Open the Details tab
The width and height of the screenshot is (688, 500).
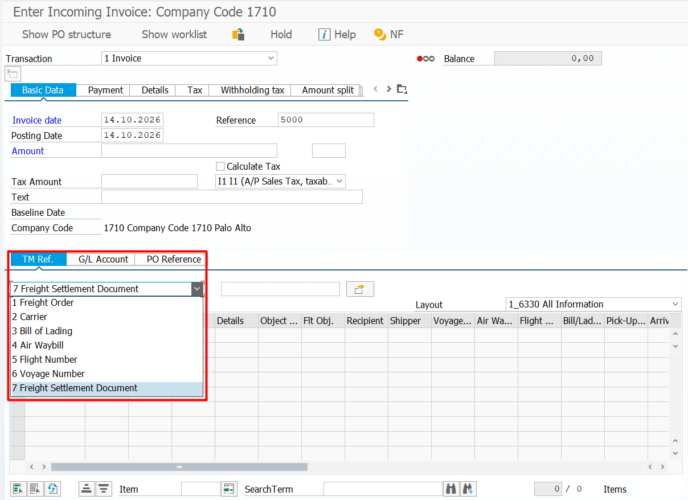[x=155, y=90]
